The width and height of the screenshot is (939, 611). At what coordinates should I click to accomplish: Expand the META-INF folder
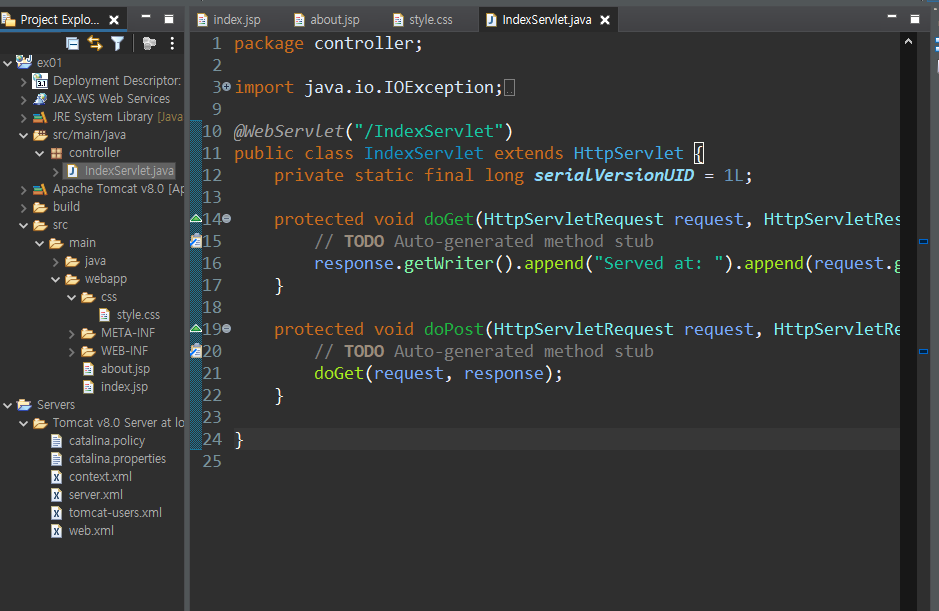click(72, 334)
